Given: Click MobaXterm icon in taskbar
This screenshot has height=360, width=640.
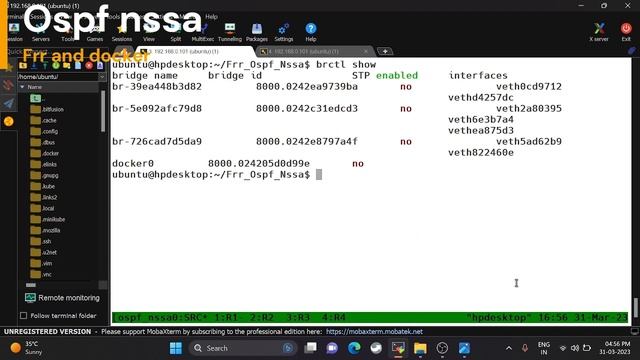Looking at the screenshot, I should tap(398, 348).
